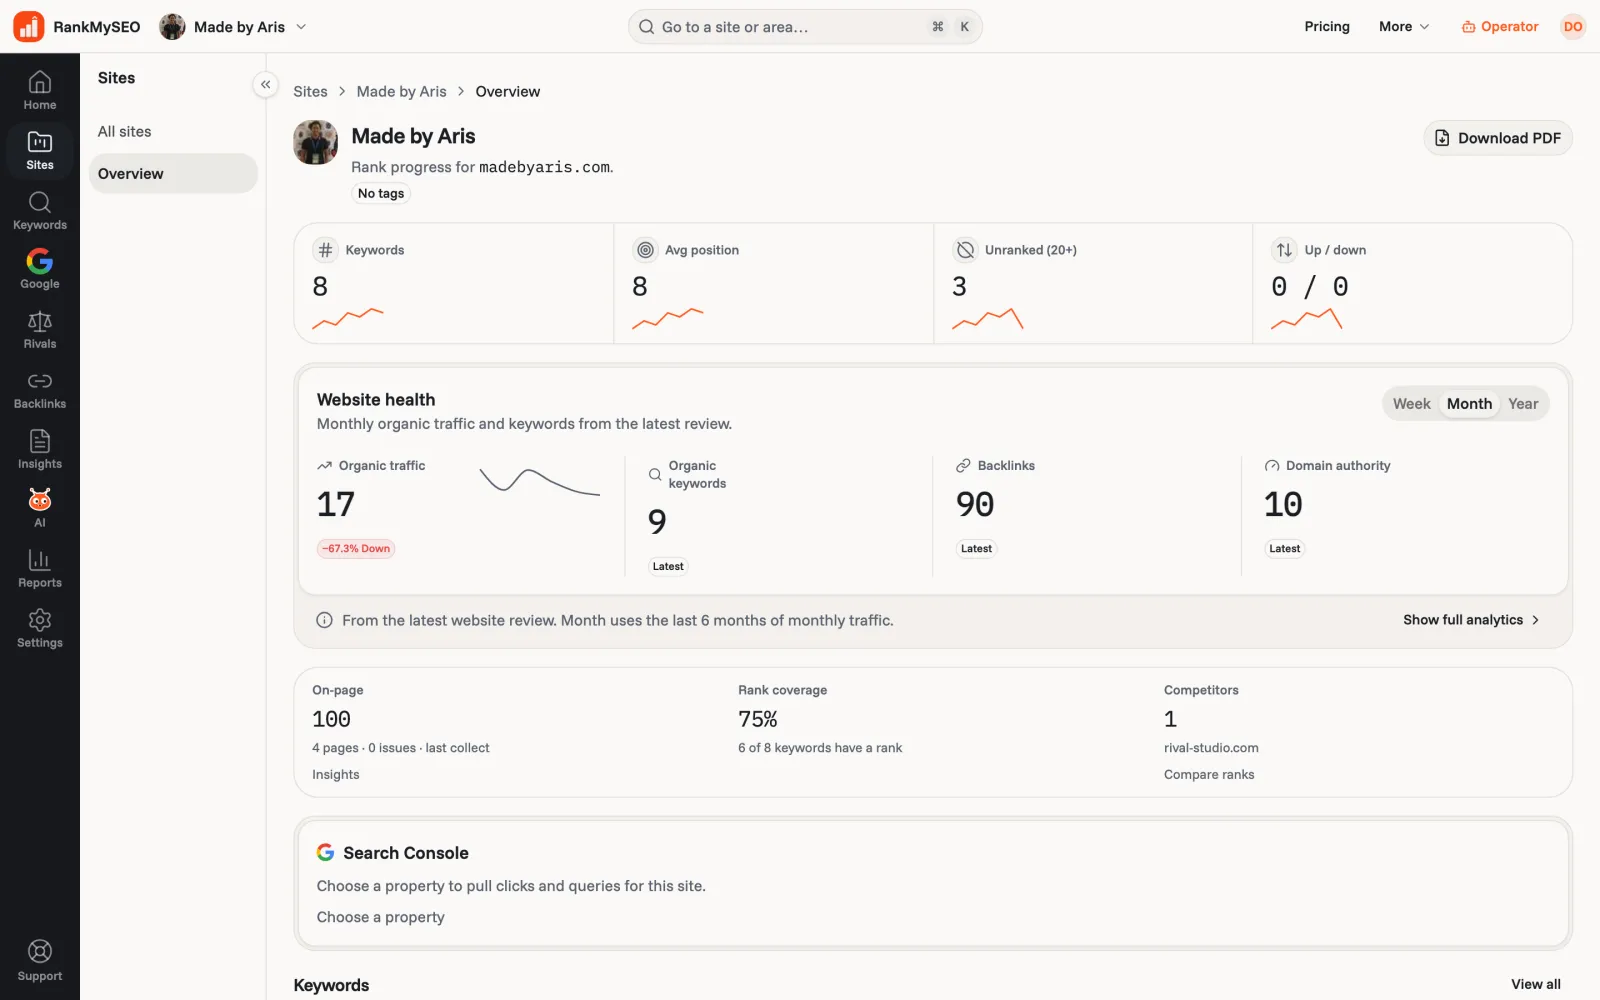Select Overview in Sites panel

click(x=173, y=173)
